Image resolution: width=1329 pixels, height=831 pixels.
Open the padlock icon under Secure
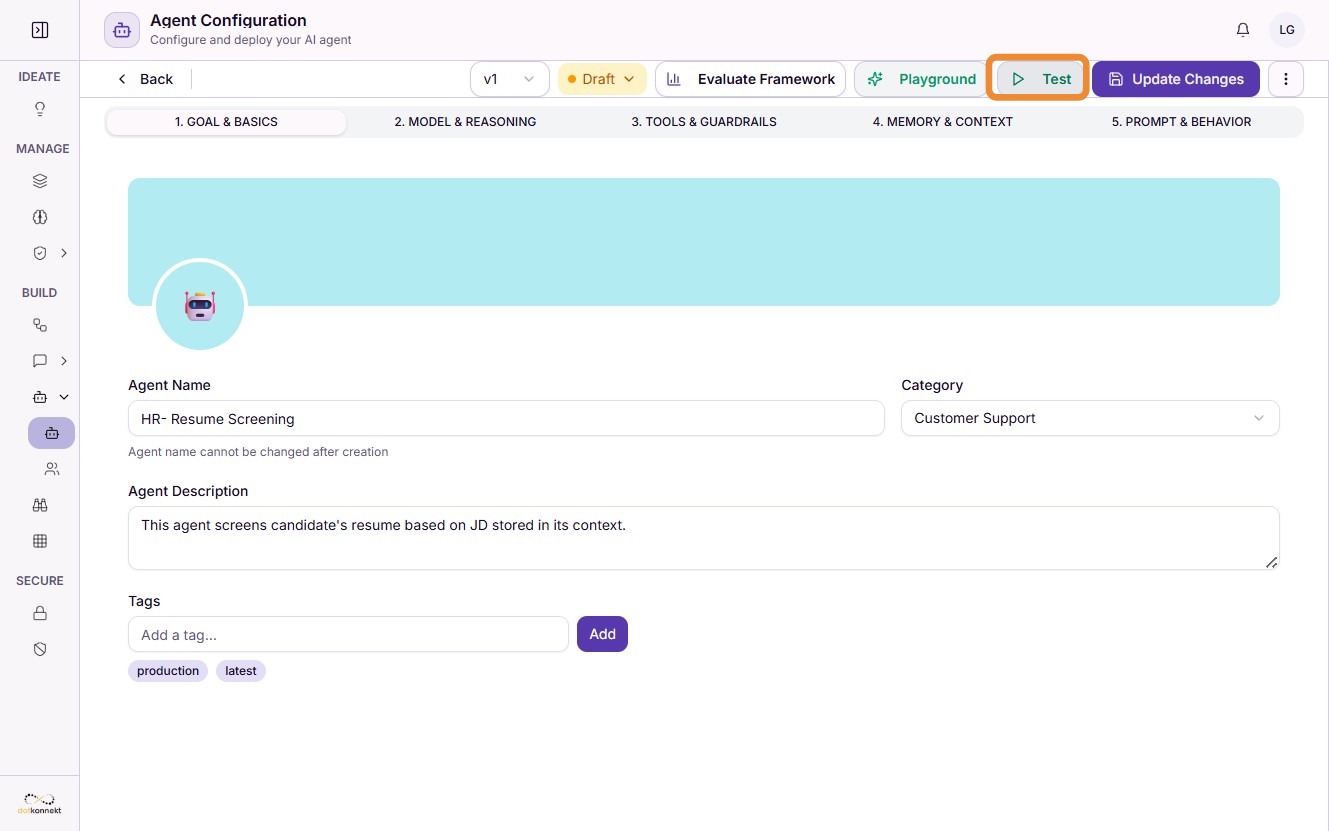pos(40,613)
